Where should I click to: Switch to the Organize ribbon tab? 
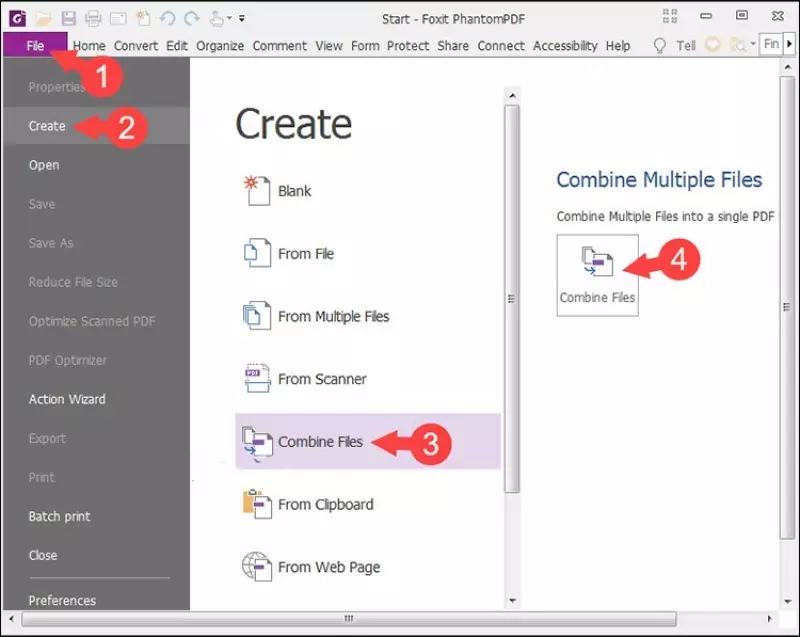220,46
